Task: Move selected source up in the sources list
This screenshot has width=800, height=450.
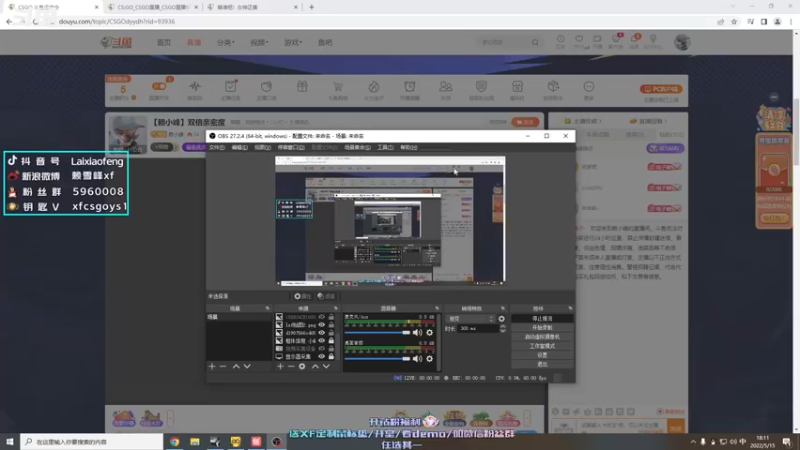Action: pyautogui.click(x=315, y=366)
